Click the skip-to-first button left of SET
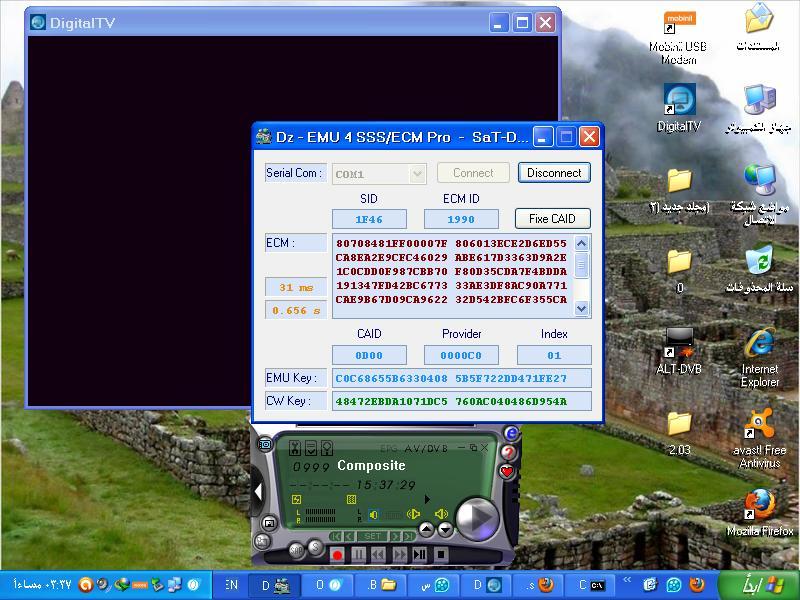 click(335, 536)
